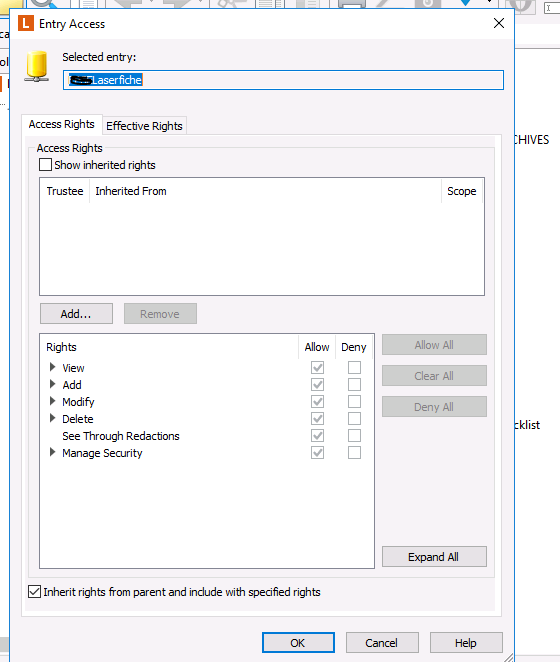Open the Effective Rights tab
Screen dimensions: 560x662
(144, 126)
